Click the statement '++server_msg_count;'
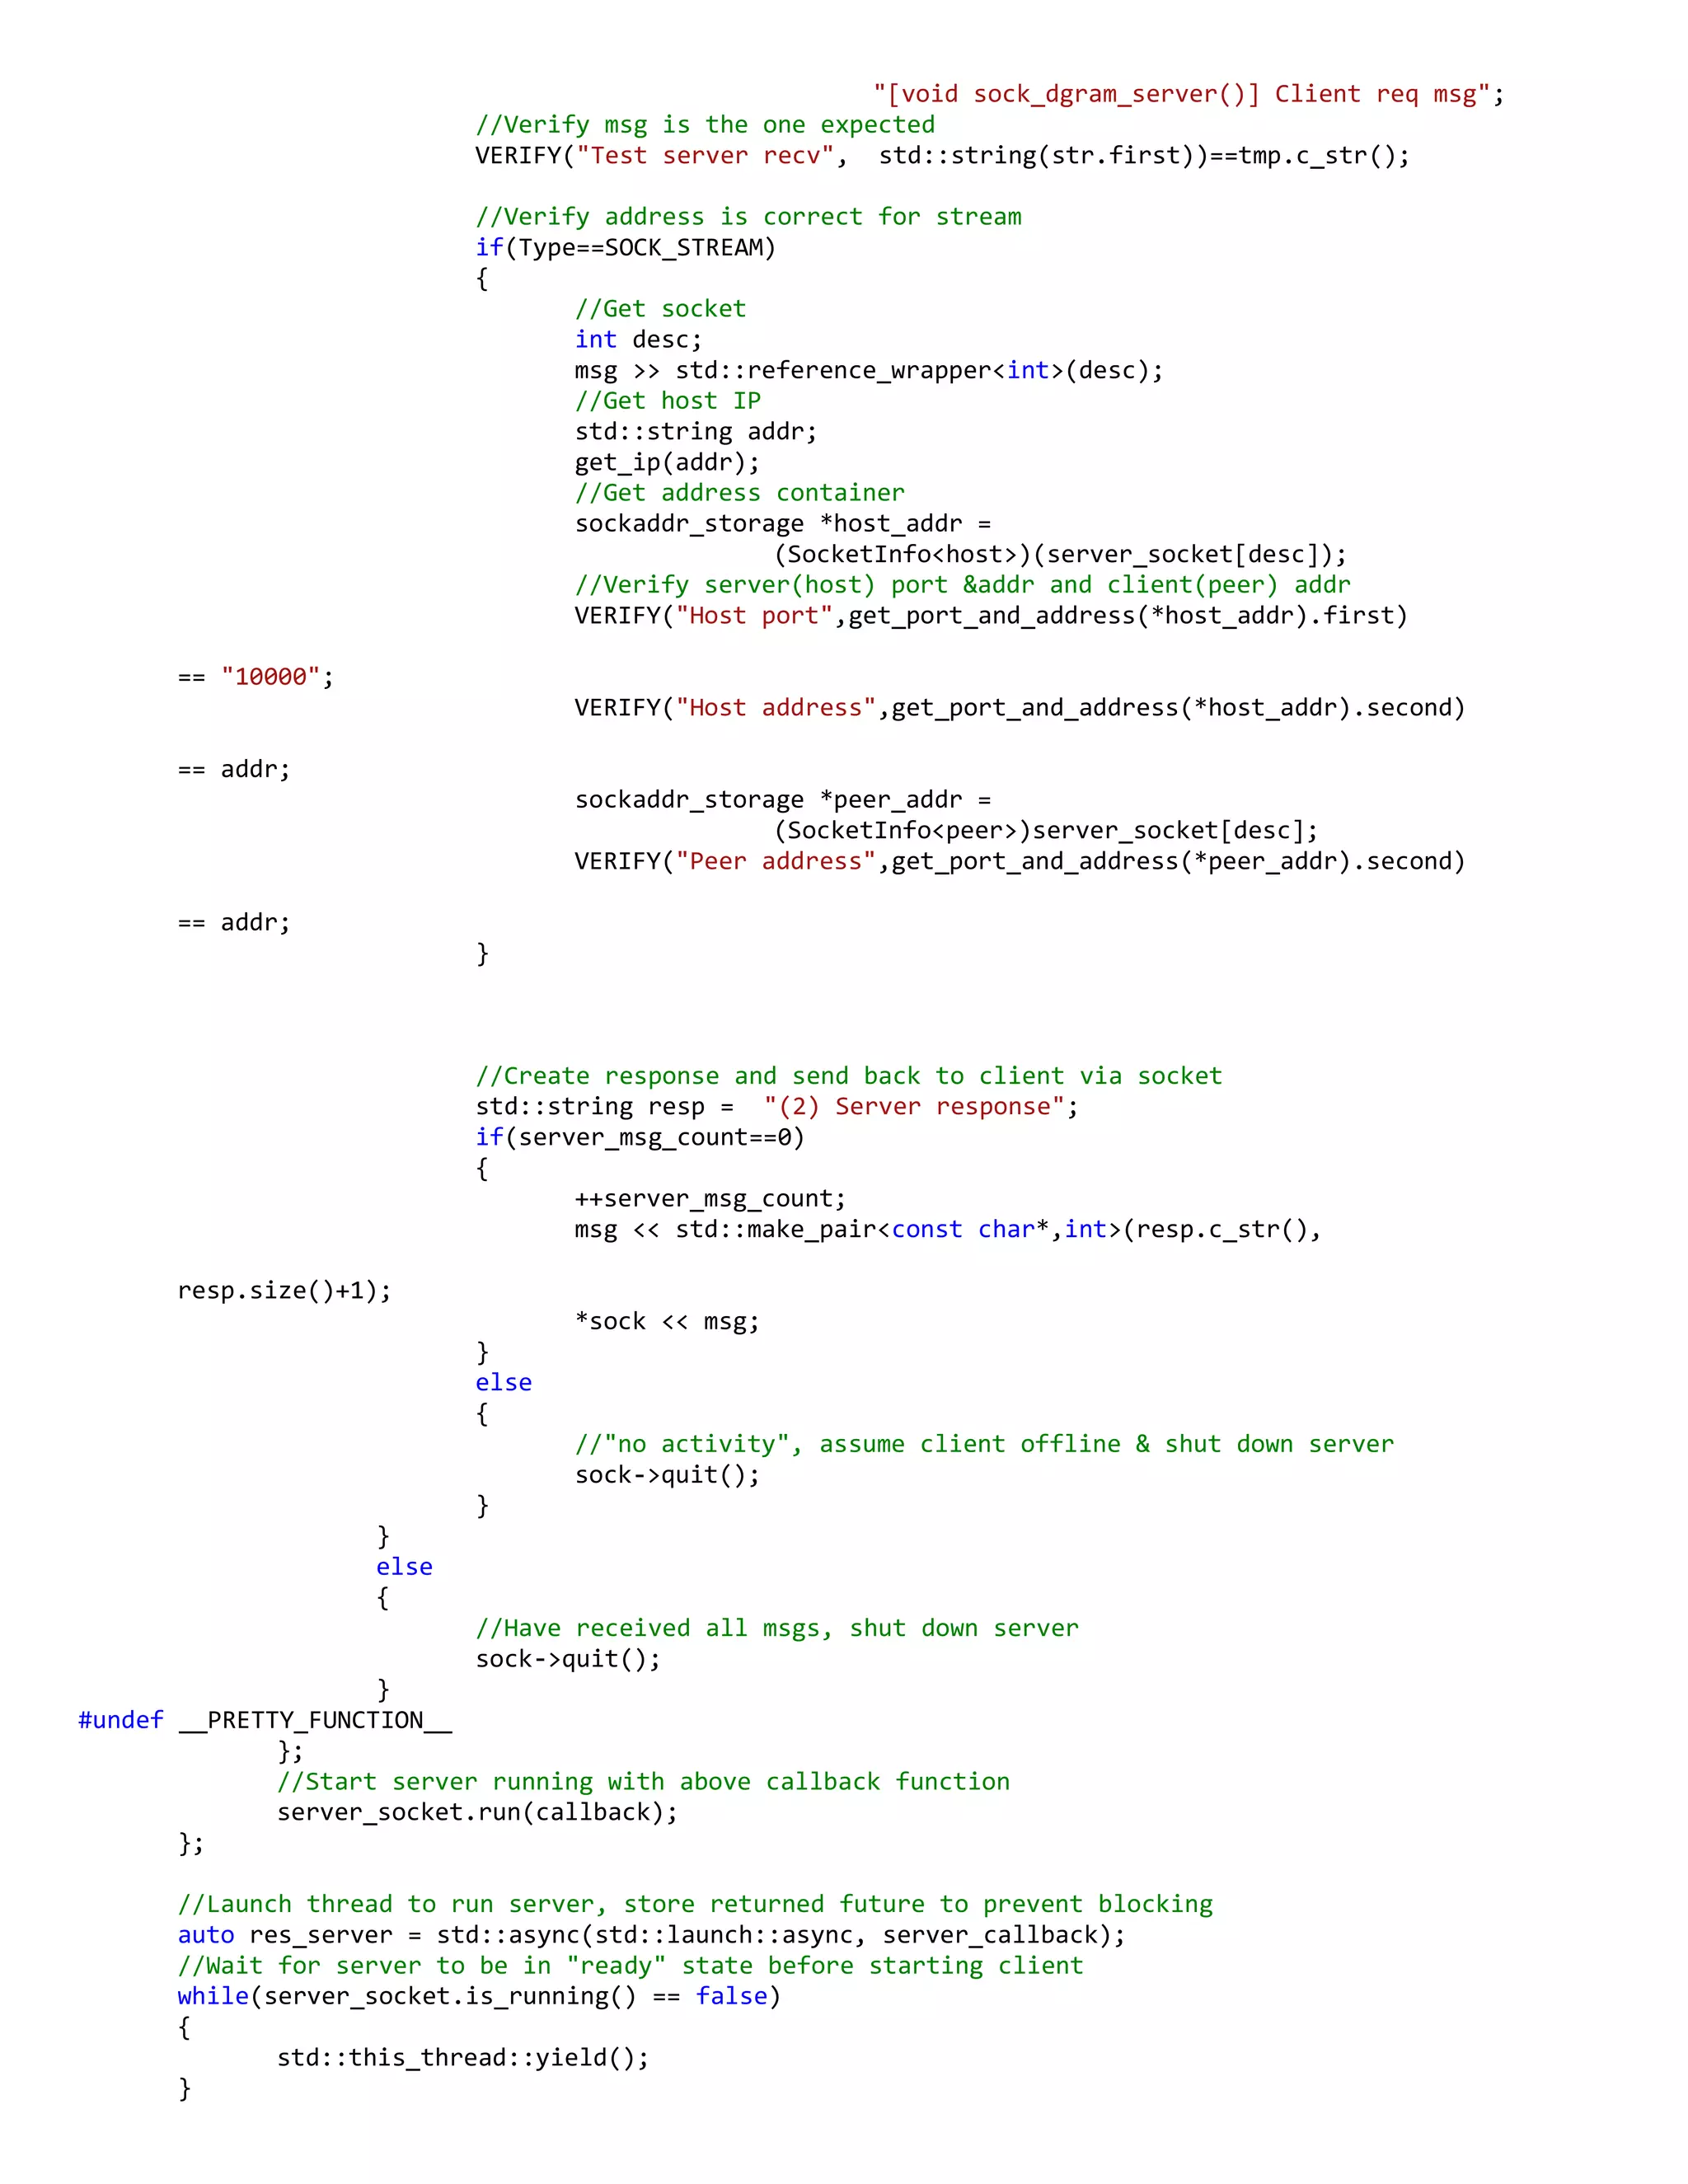Image resolution: width=1688 pixels, height=2184 pixels. click(x=710, y=1199)
